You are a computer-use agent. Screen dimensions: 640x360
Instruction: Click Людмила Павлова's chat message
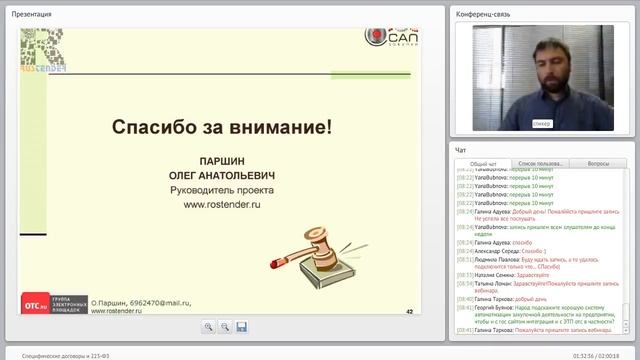pyautogui.click(x=528, y=263)
